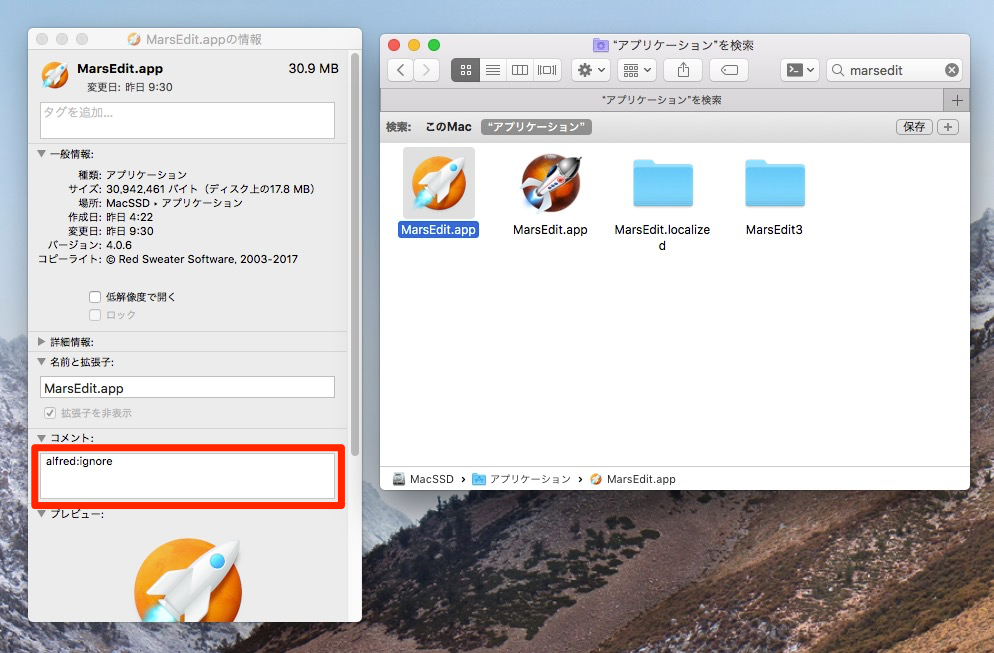Close the Finder search window

point(394,45)
